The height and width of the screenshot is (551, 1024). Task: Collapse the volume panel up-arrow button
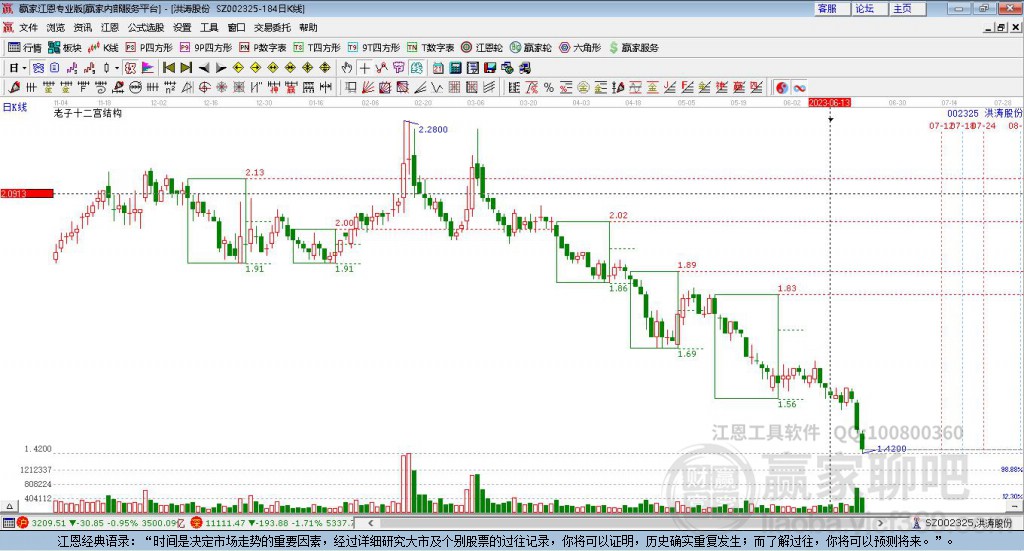coord(9,507)
